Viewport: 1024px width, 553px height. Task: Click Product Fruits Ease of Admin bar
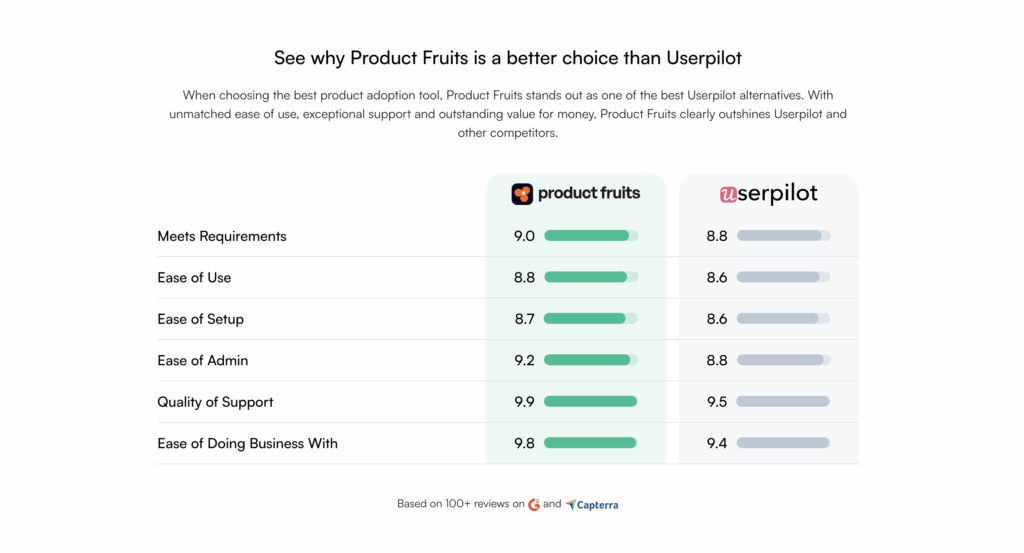590,360
